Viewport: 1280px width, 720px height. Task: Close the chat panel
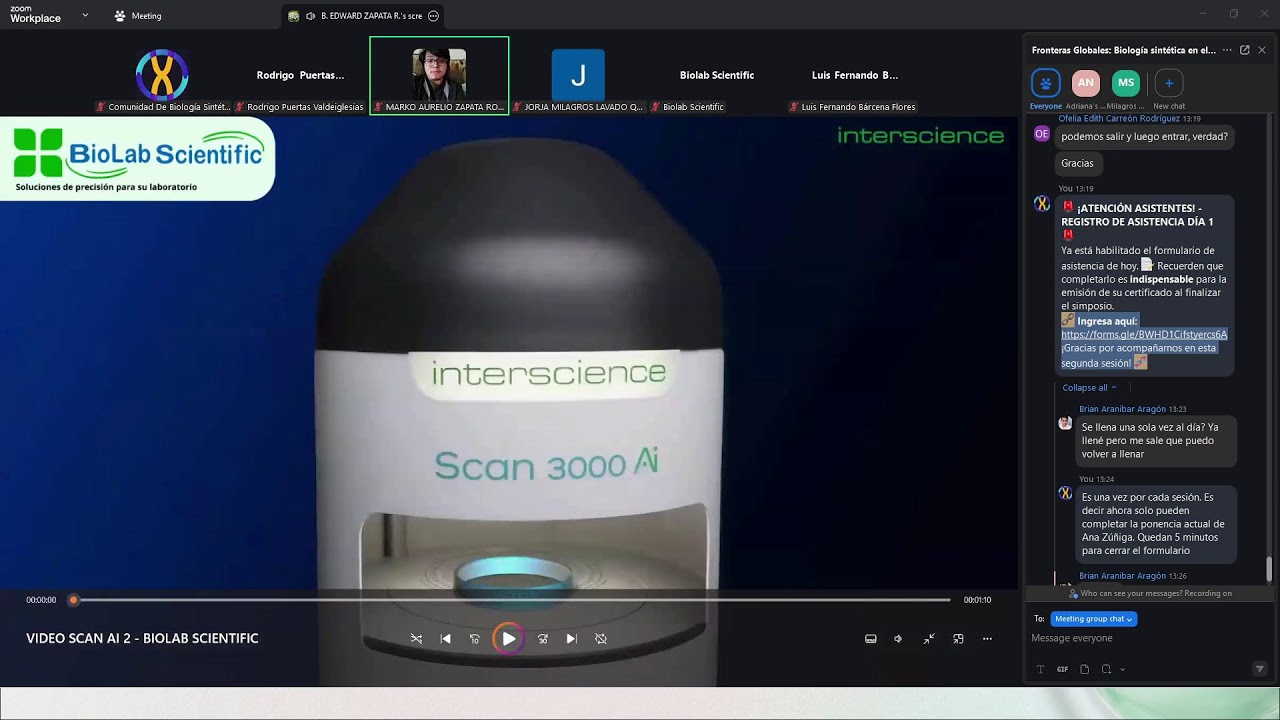pyautogui.click(x=1262, y=50)
